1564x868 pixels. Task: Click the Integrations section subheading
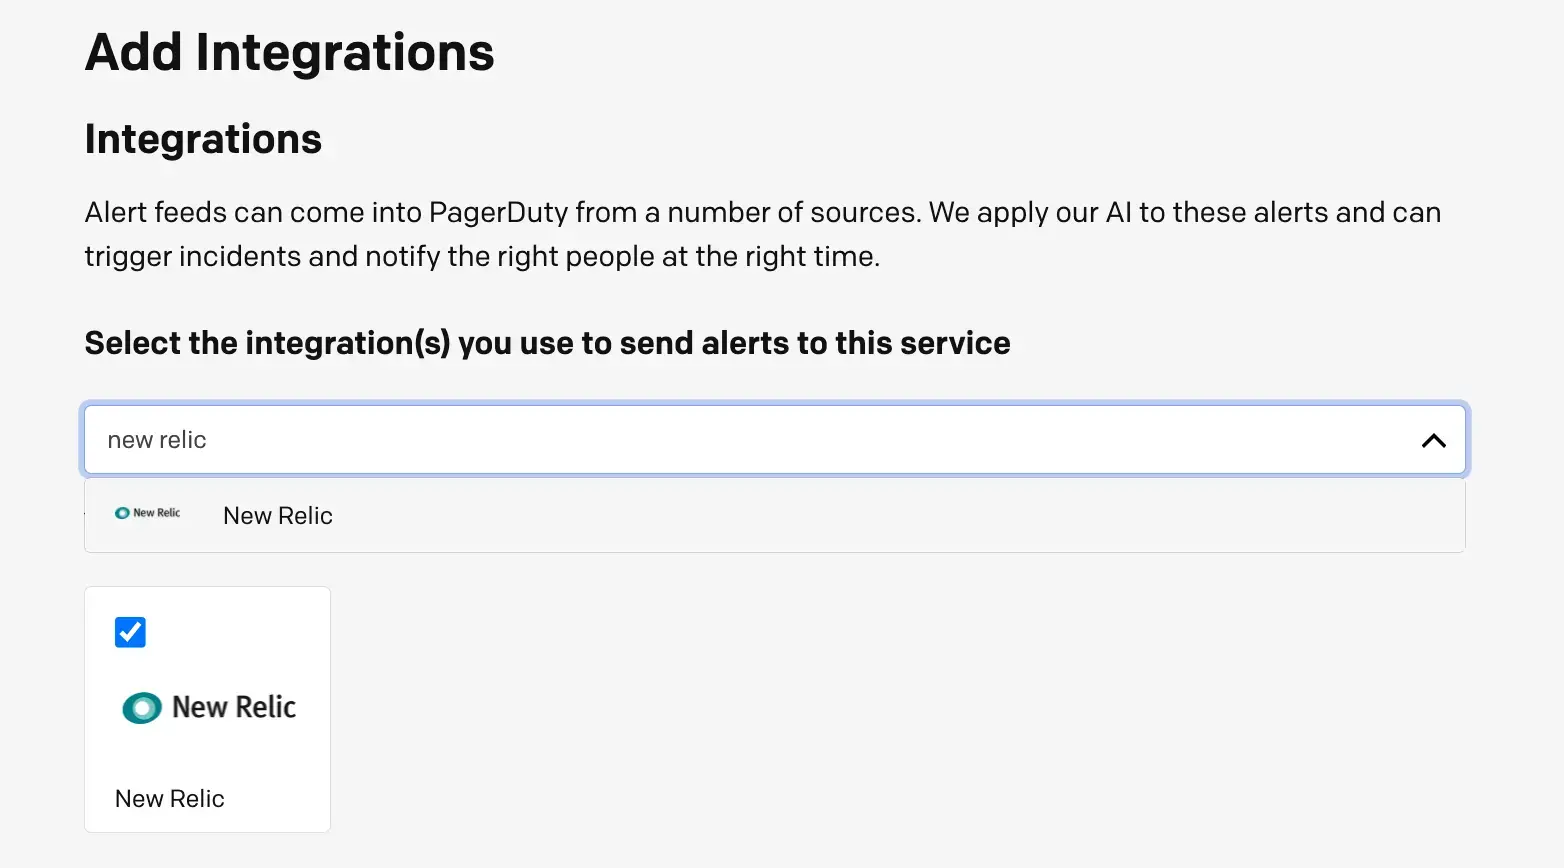coord(203,139)
